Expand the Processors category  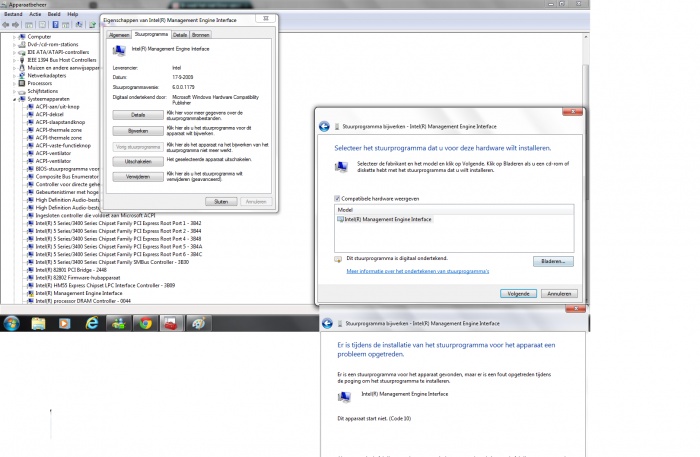point(14,83)
